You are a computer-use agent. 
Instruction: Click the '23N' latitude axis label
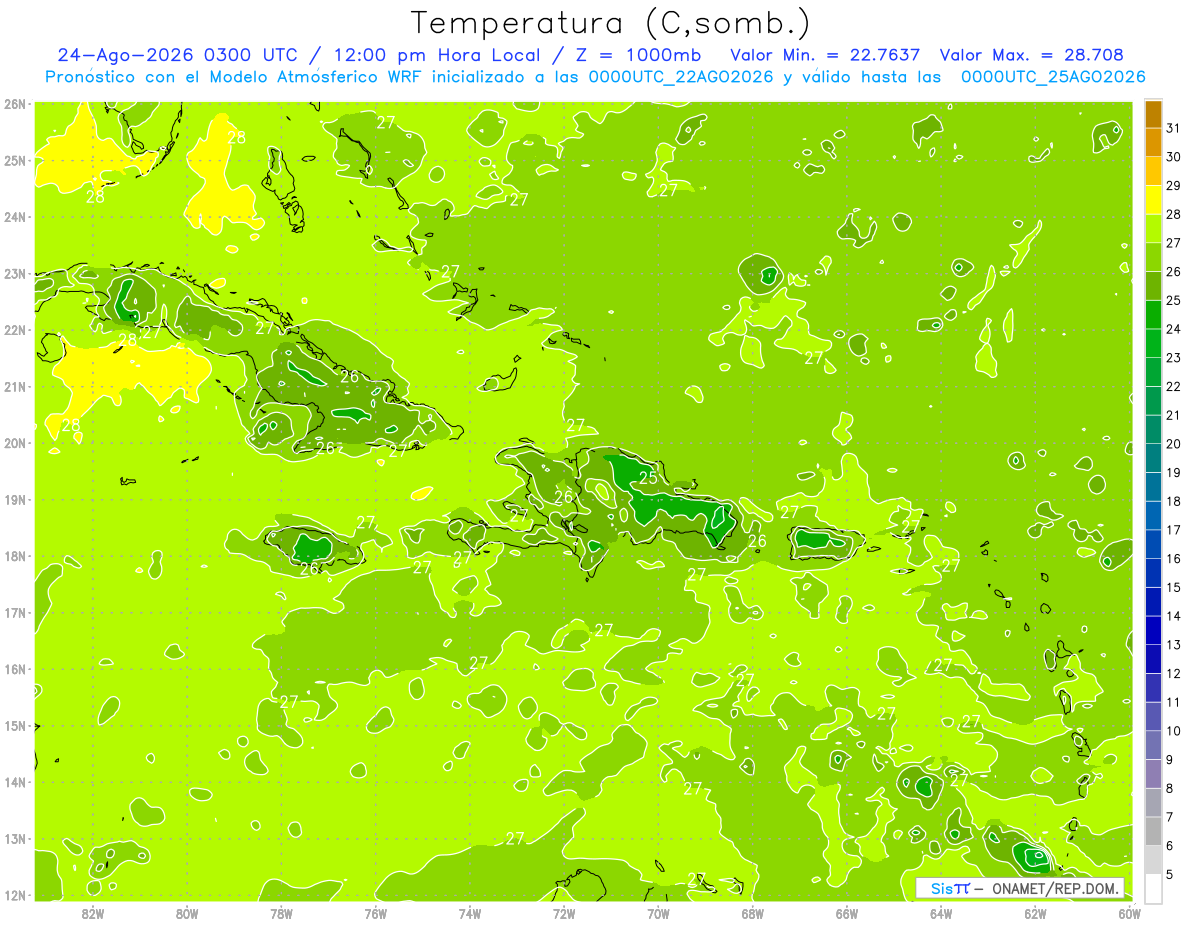pos(14,273)
